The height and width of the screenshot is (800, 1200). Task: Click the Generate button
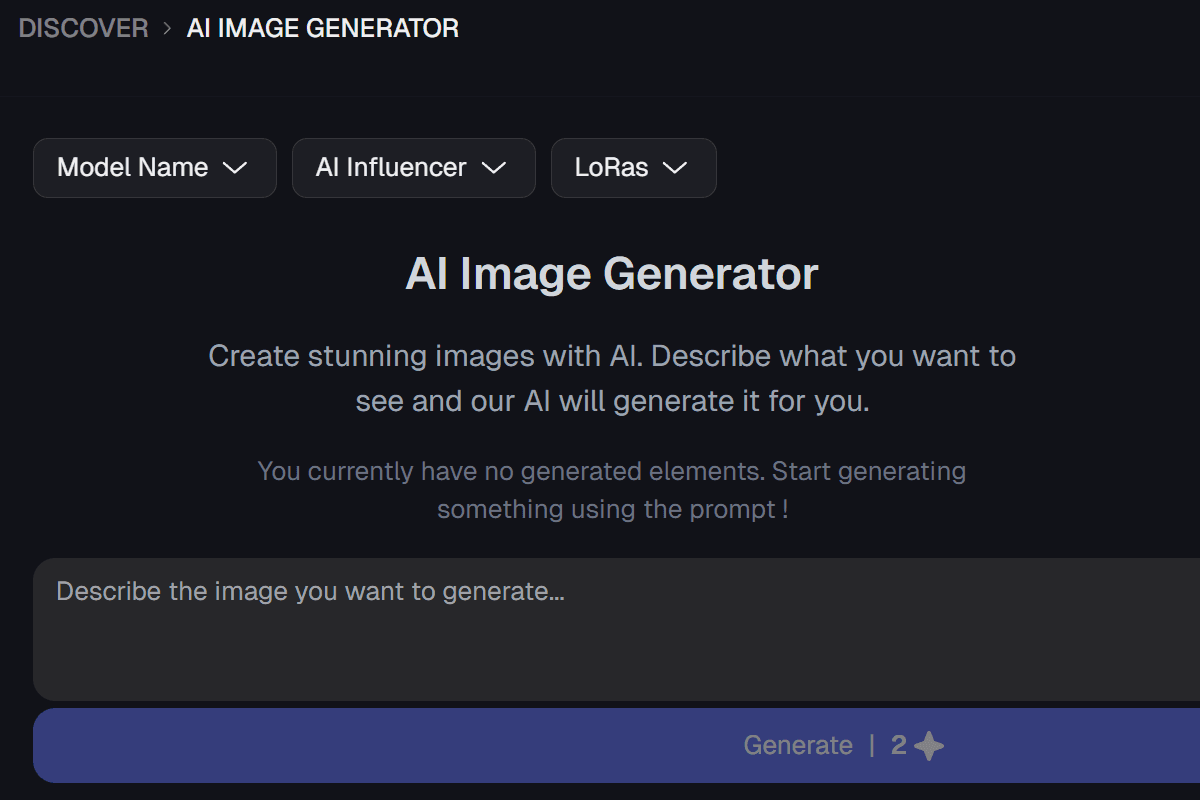coord(617,746)
